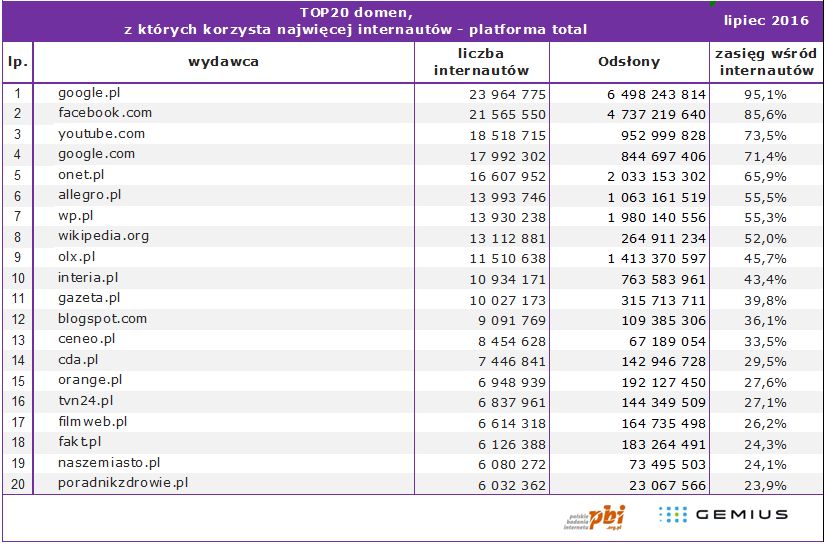The image size is (827, 545).
Task: Click the 'lipiec 2016' date label
Action: (766, 21)
